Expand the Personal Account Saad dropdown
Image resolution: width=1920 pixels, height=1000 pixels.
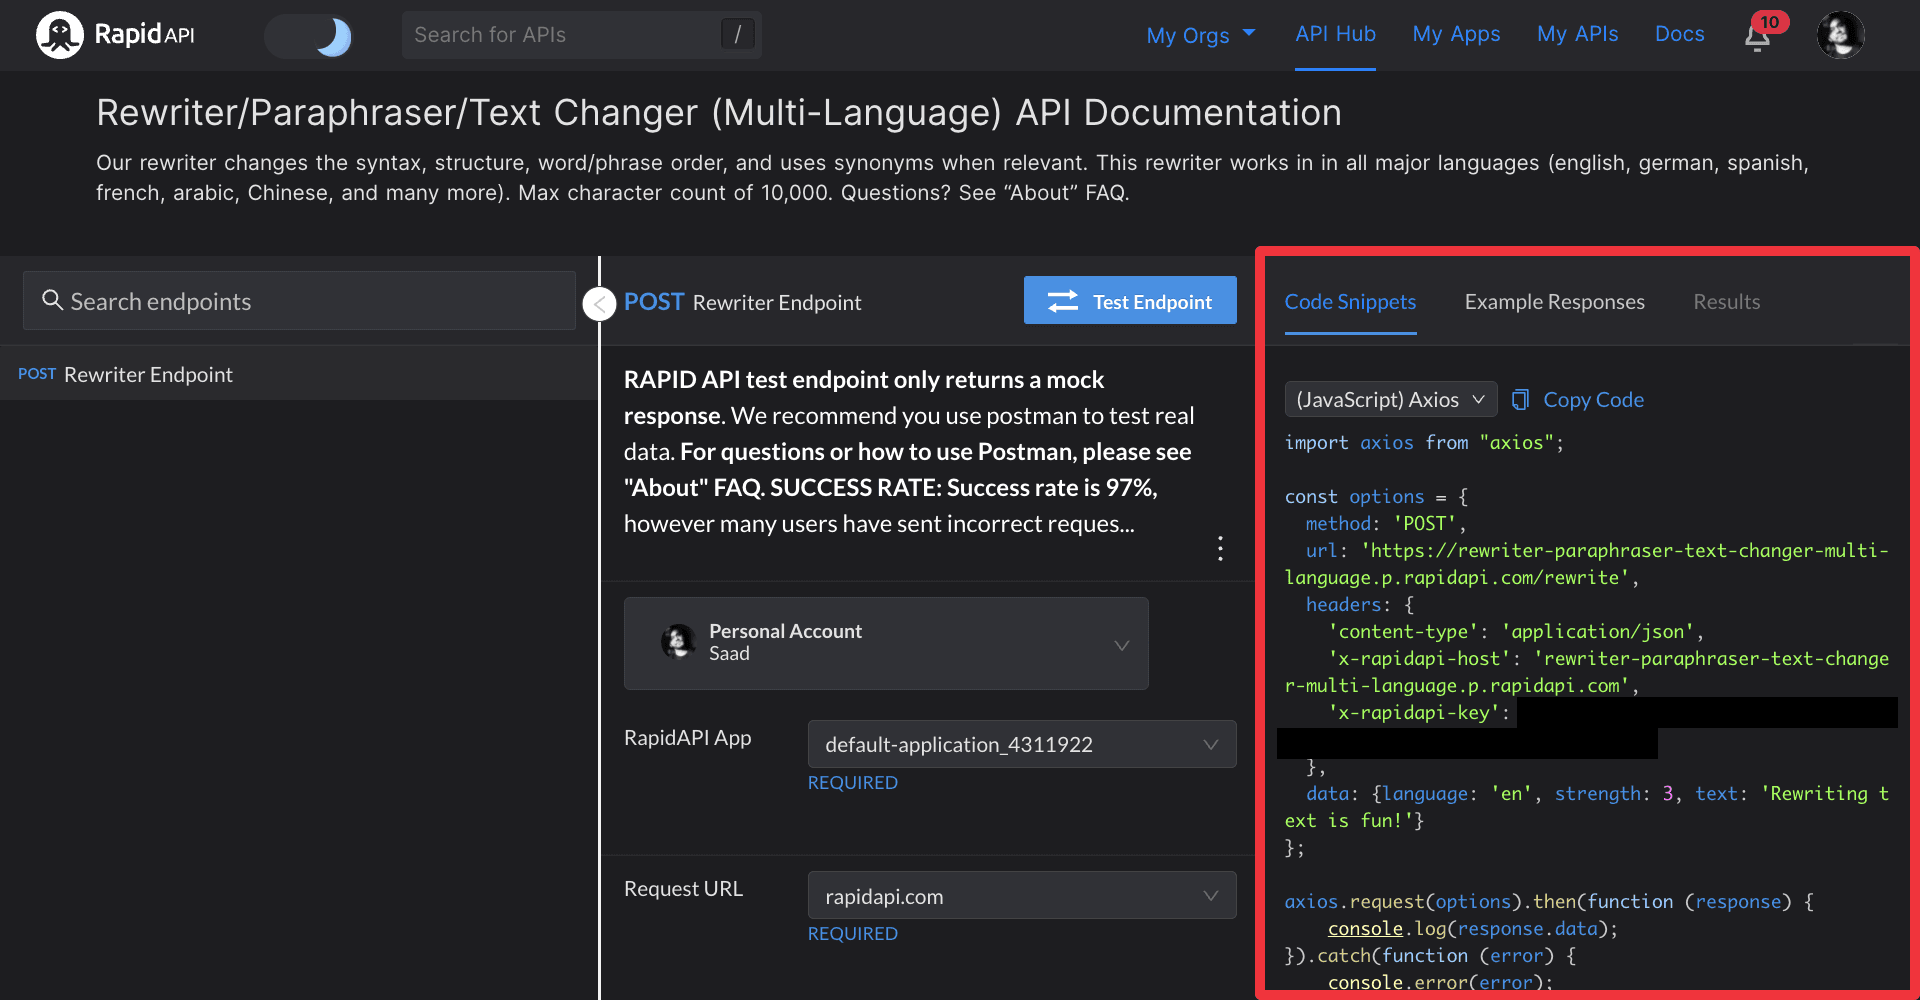886,643
